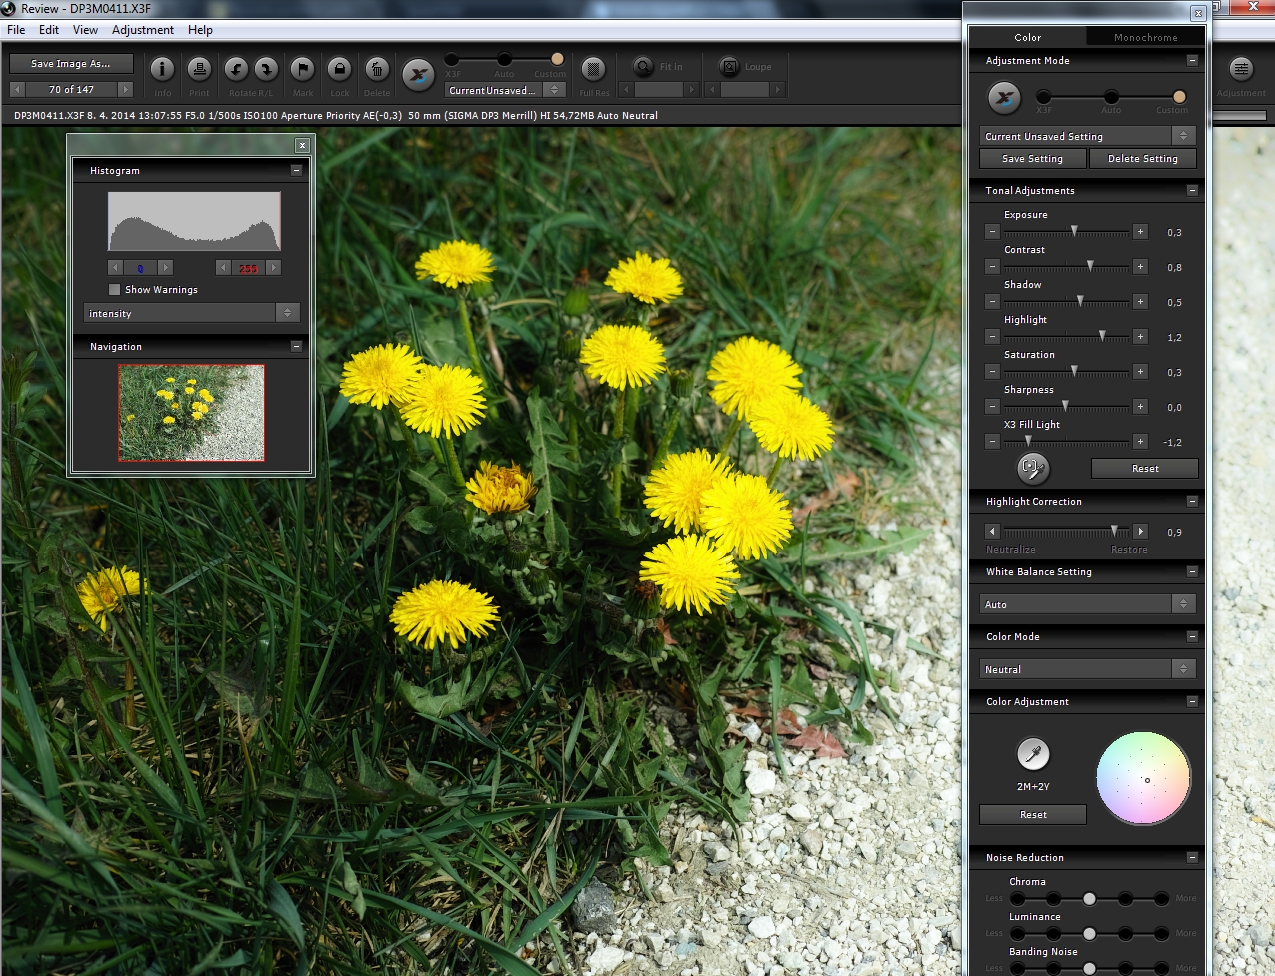Click the Info toolbar icon
This screenshot has height=976, width=1275.
click(x=162, y=70)
